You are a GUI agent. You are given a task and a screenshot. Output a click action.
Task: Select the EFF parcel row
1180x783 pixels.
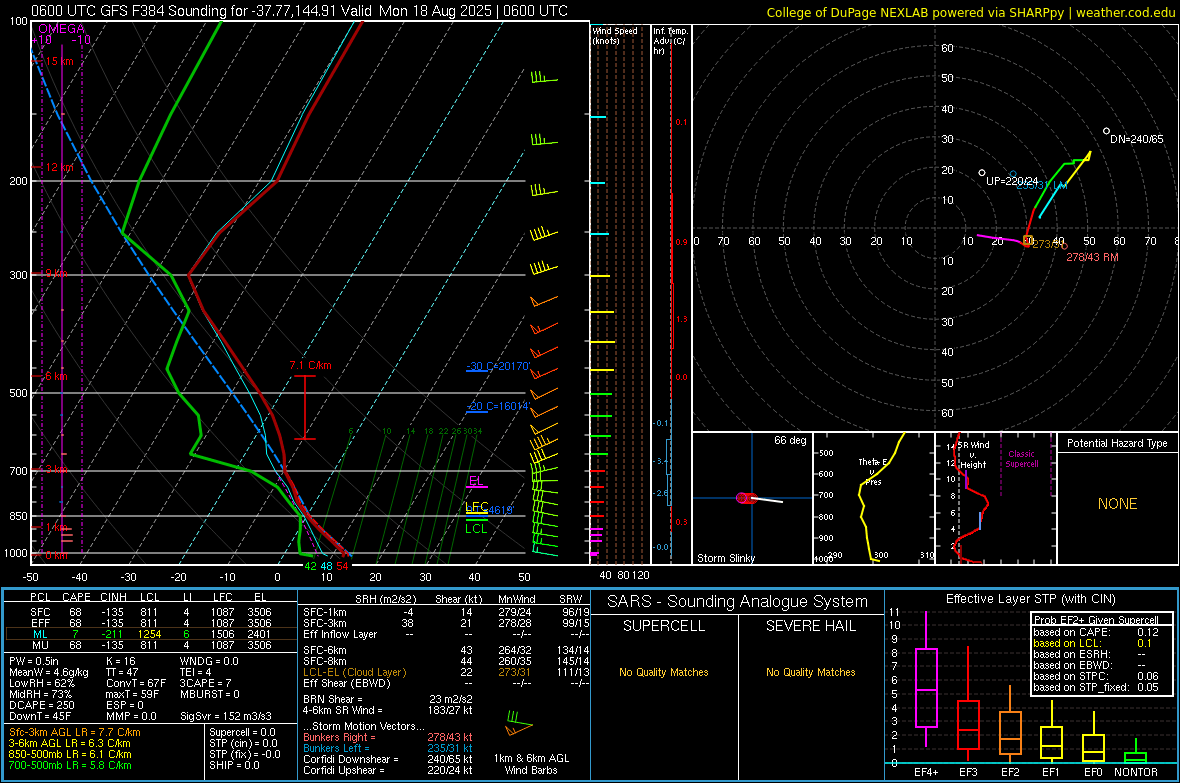point(151,623)
